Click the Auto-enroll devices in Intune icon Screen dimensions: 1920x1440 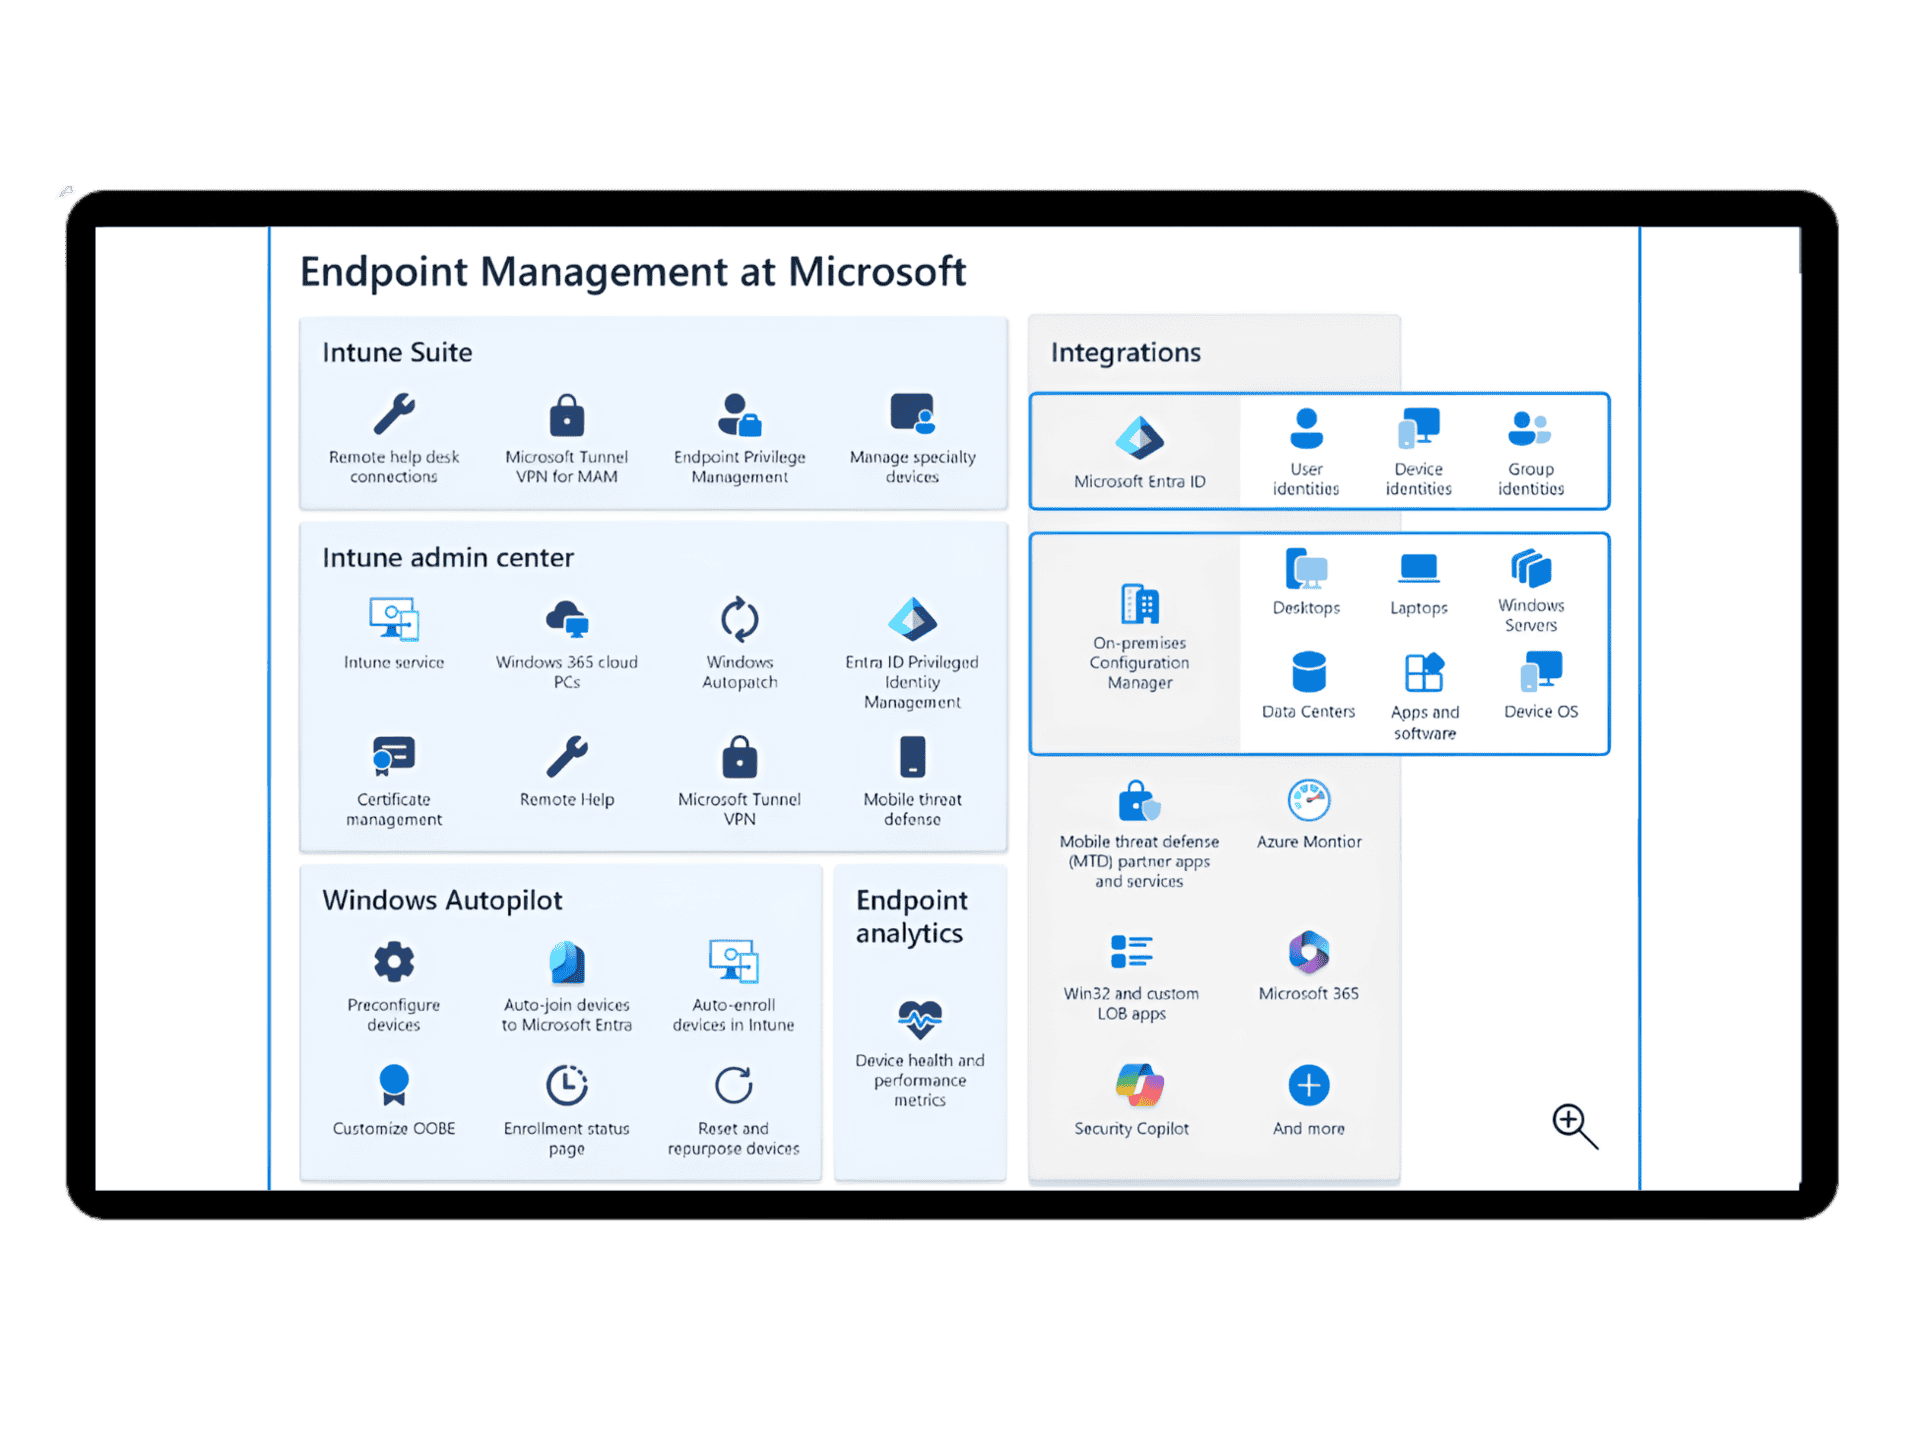click(733, 961)
